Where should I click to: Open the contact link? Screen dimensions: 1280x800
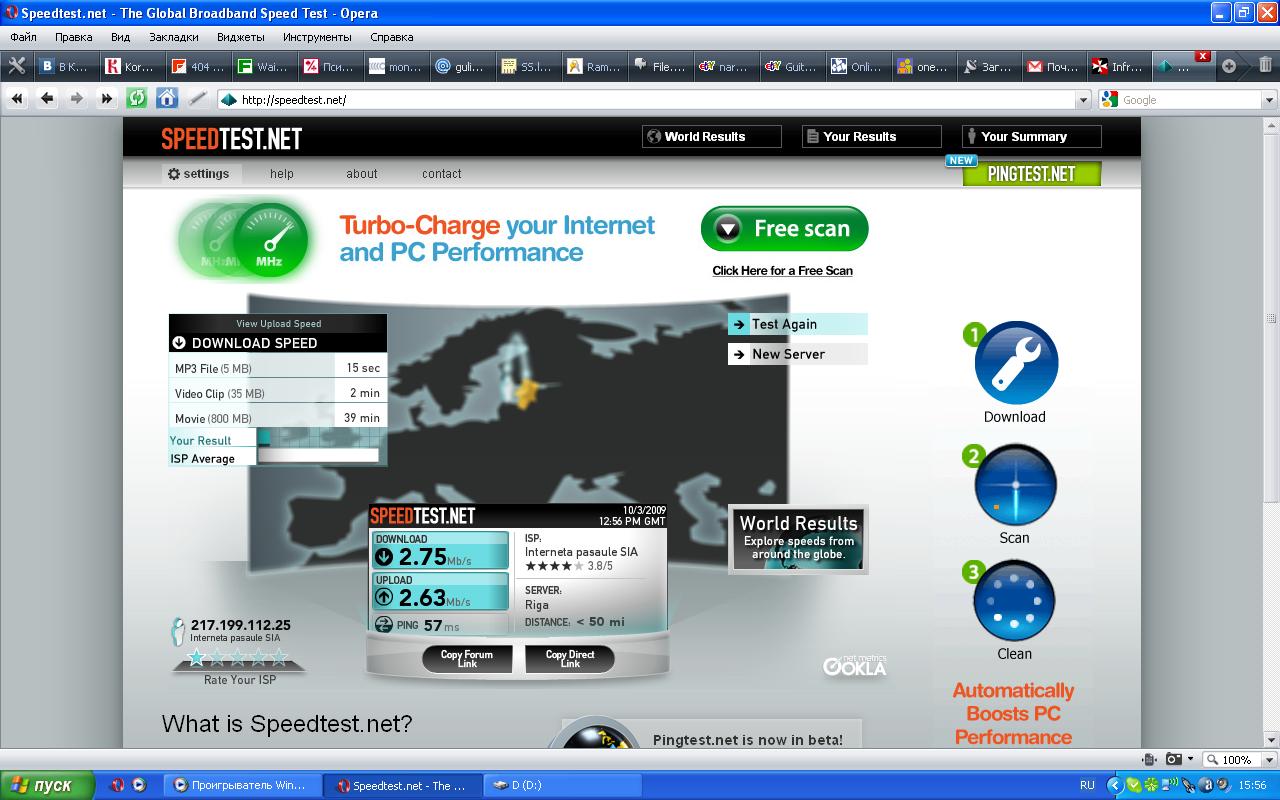pos(441,174)
